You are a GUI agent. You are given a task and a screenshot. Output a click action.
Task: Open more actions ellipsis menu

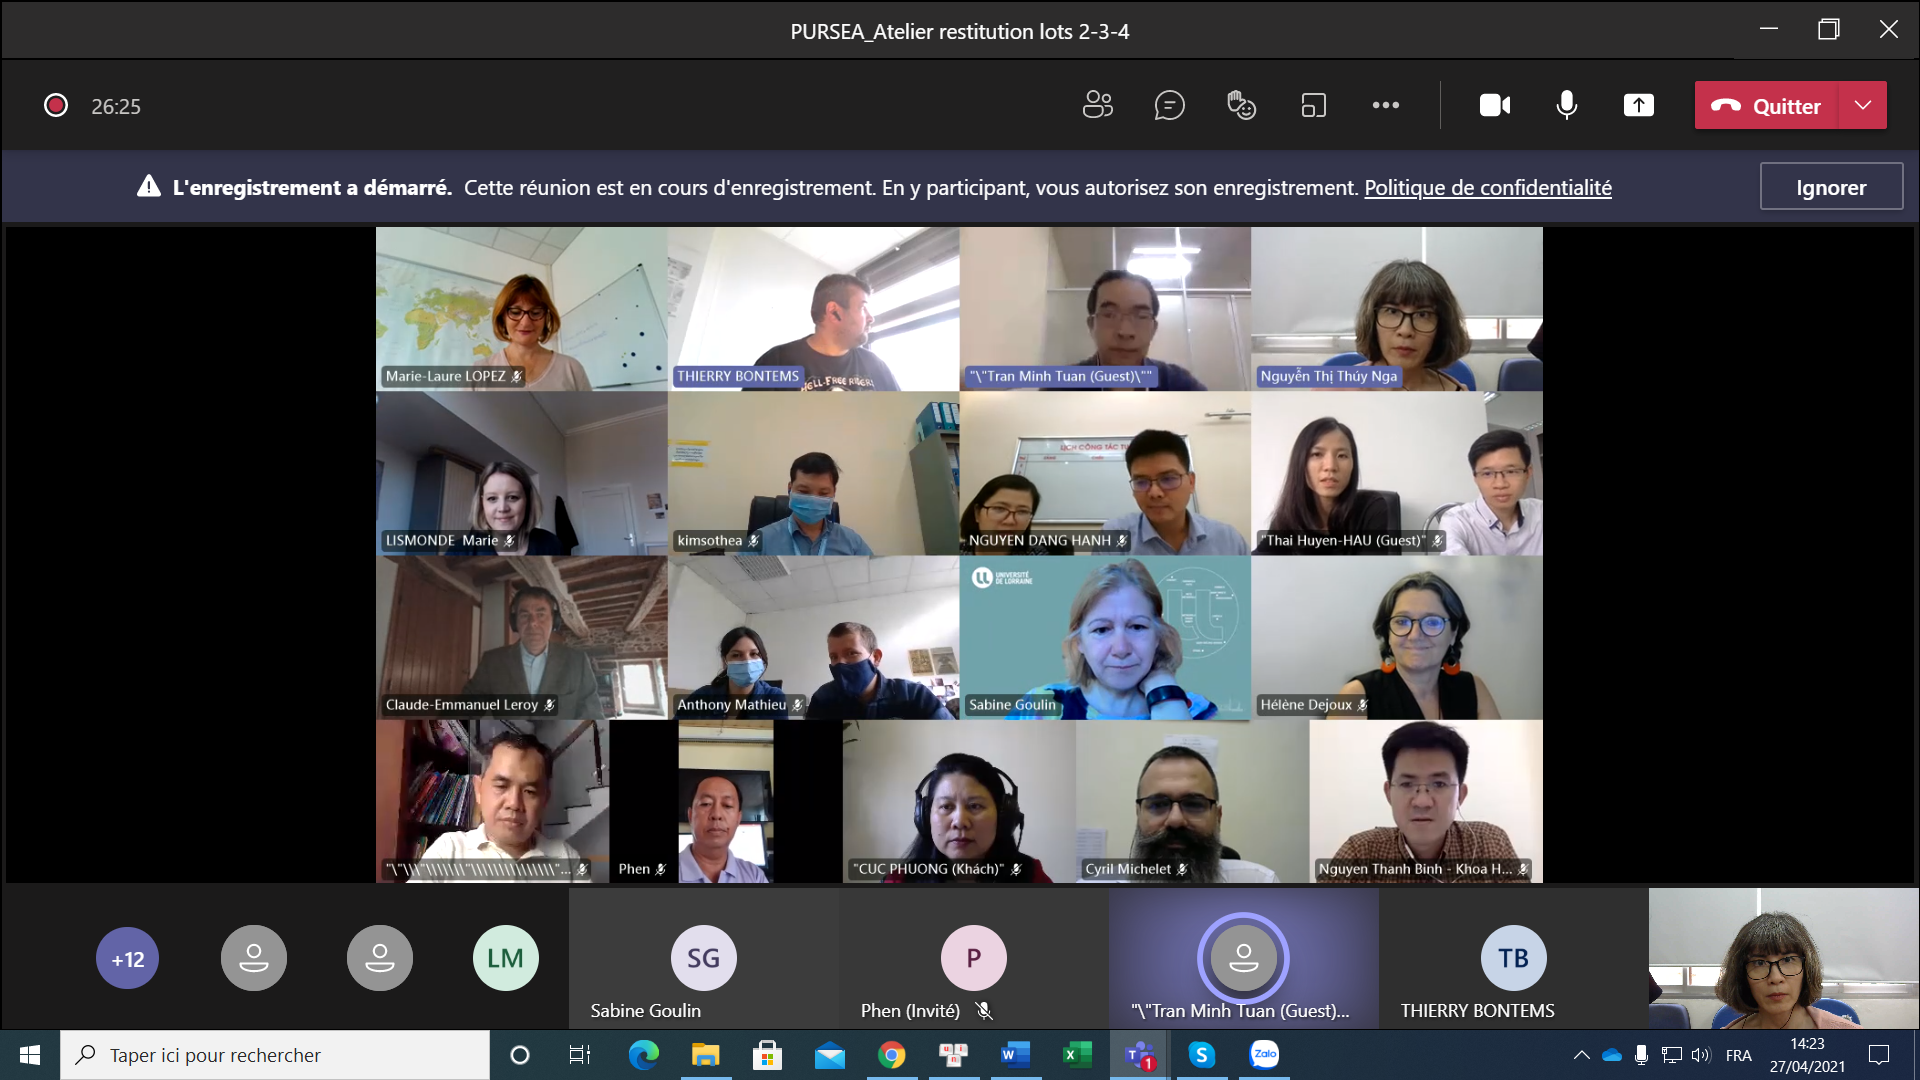tap(1385, 105)
